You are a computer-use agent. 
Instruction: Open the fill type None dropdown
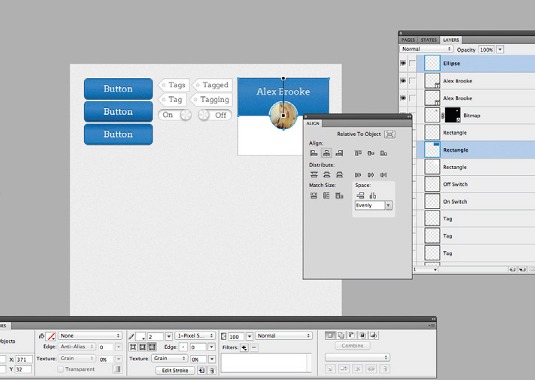[90, 336]
